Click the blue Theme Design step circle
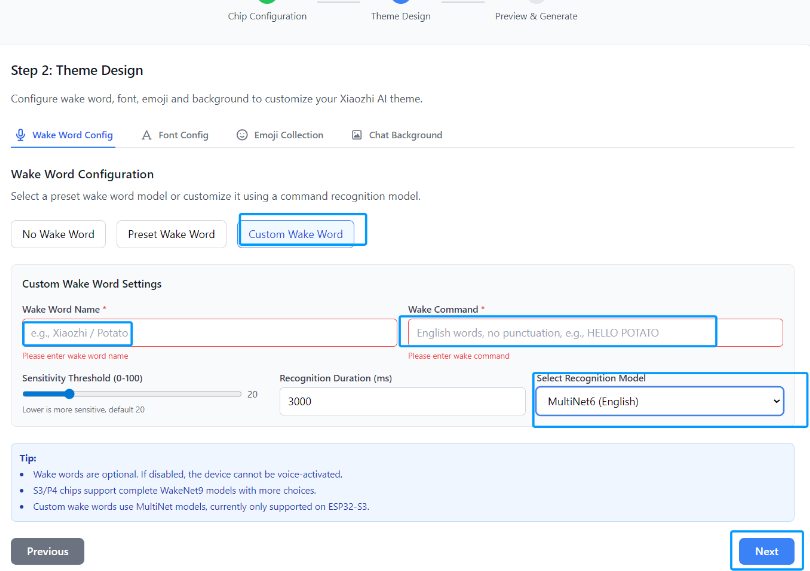 point(400,2)
